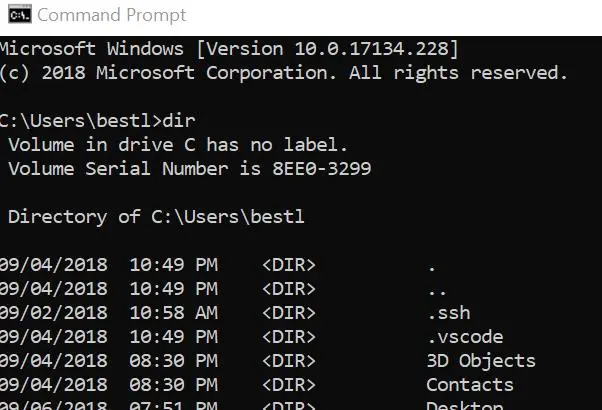Click the volume has no label line
Image resolution: width=602 pixels, height=410 pixels.
[x=178, y=145]
